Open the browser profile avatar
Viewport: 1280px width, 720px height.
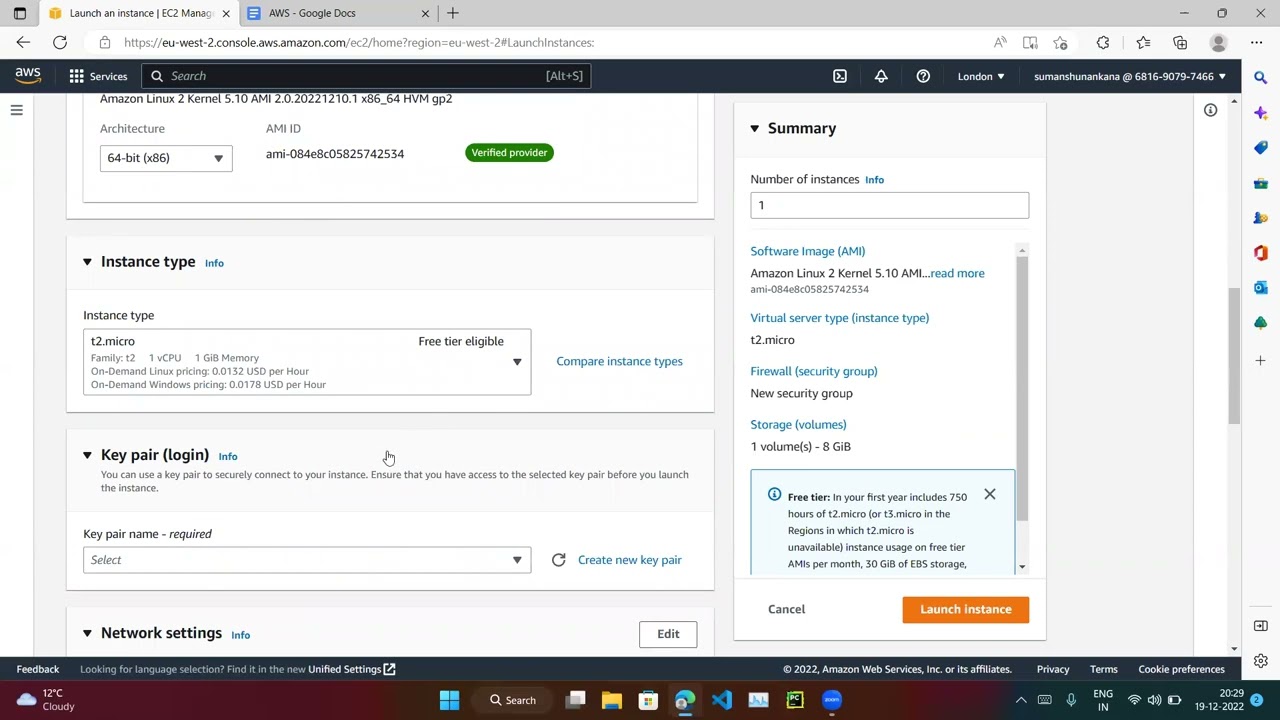1218,42
